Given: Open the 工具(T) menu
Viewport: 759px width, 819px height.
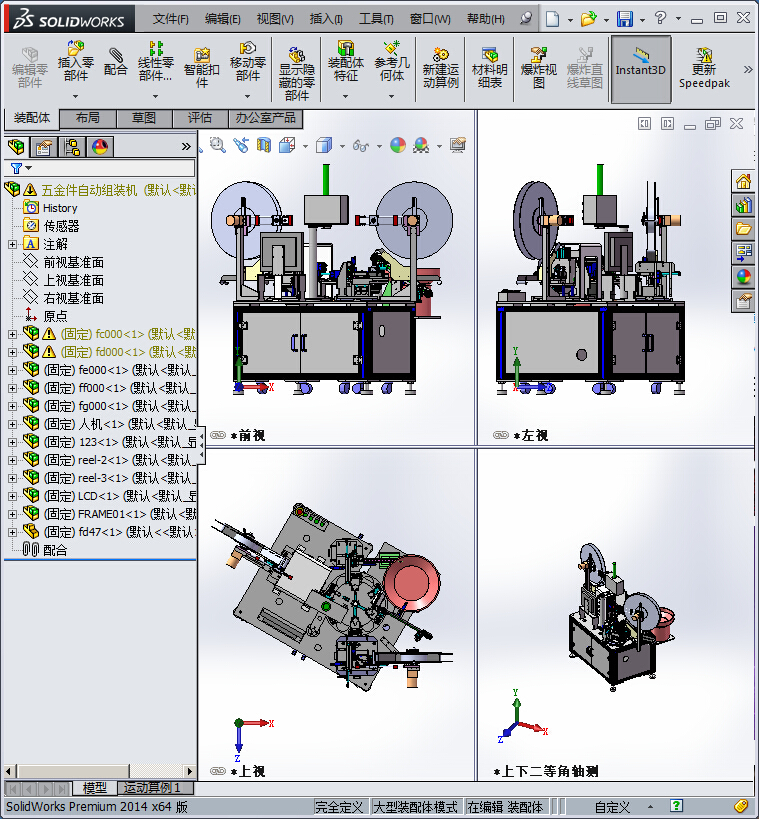Looking at the screenshot, I should pos(376,19).
